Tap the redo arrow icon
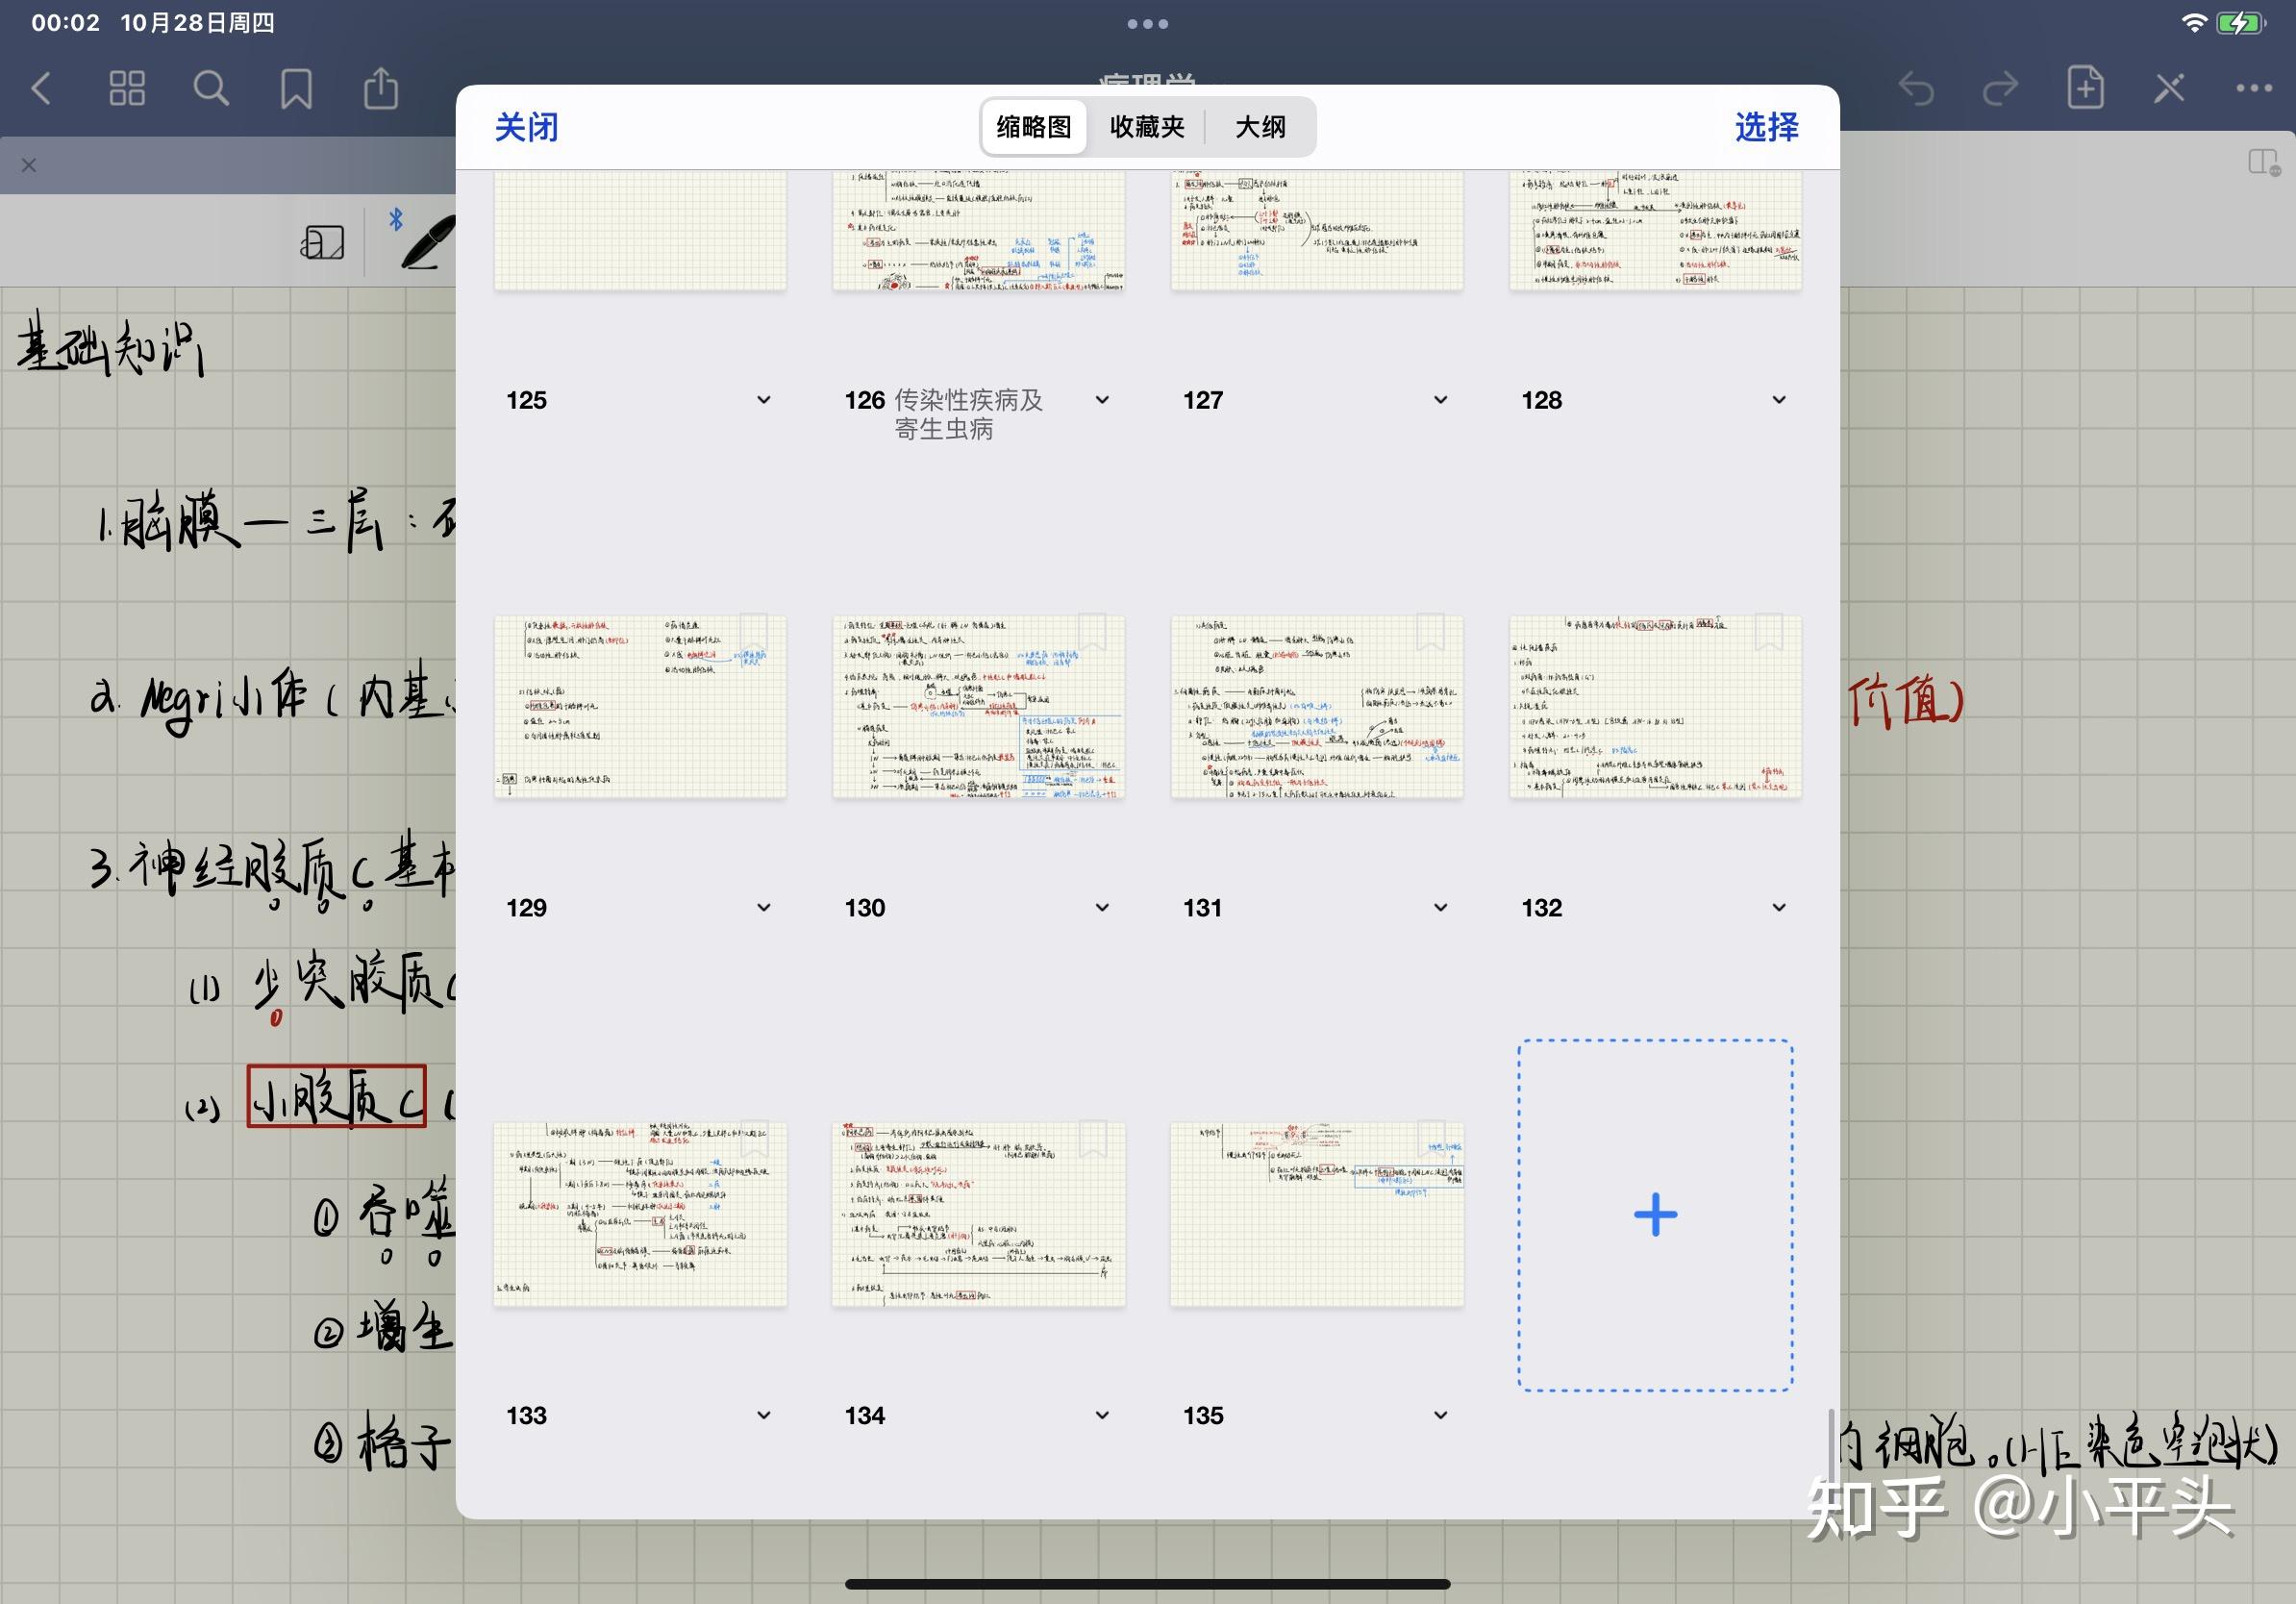 pyautogui.click(x=1999, y=89)
